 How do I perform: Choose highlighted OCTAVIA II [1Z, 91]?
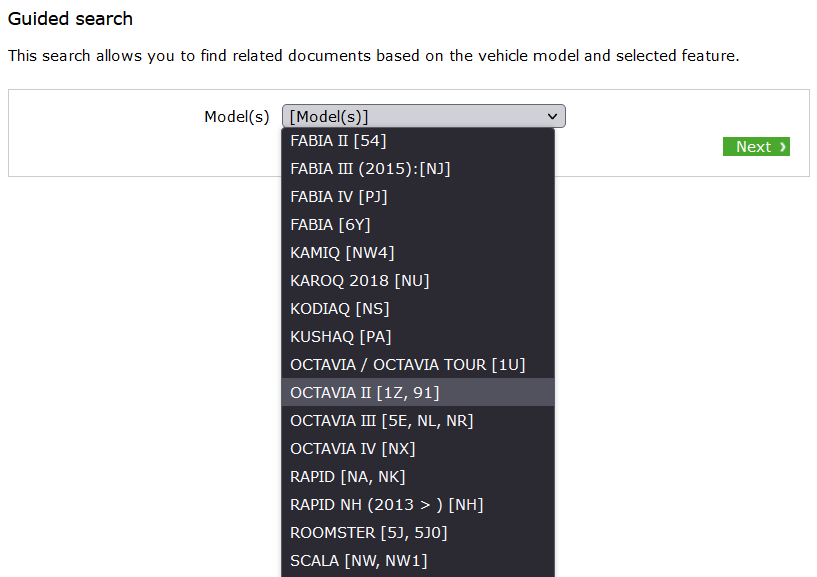[418, 392]
